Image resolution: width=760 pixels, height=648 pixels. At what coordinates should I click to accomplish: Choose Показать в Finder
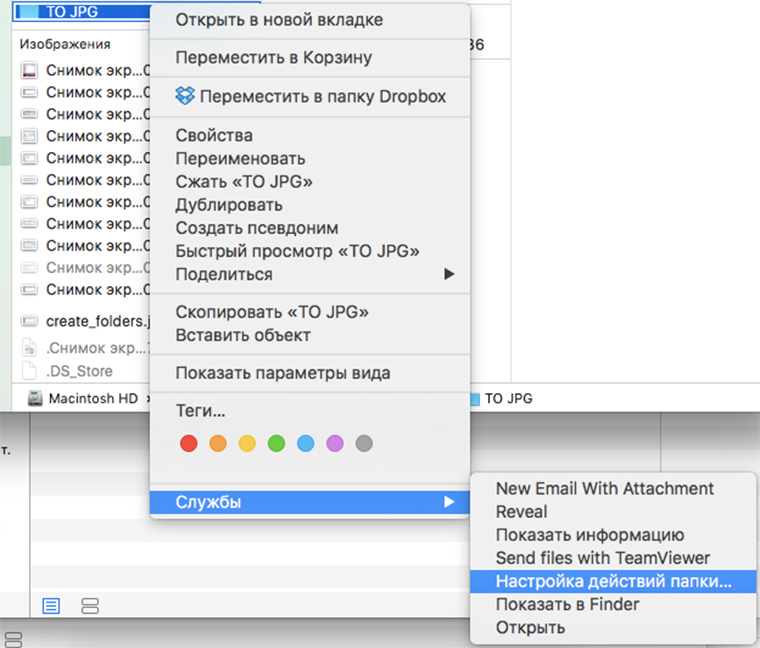click(613, 605)
